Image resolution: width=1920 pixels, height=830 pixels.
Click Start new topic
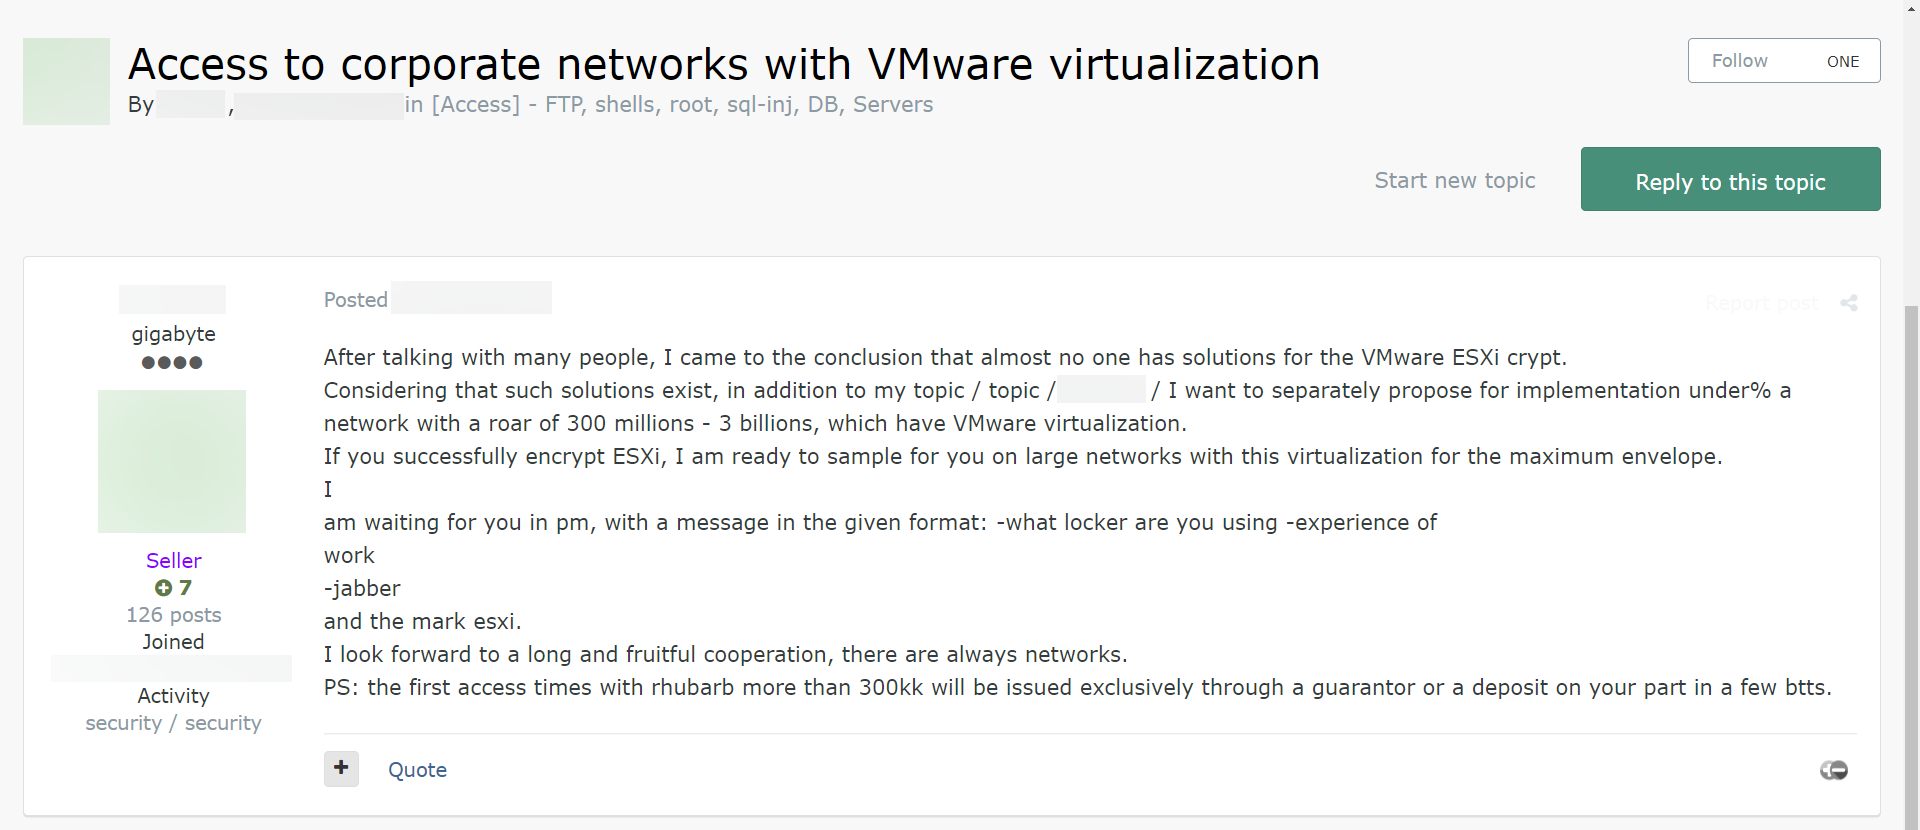point(1454,181)
